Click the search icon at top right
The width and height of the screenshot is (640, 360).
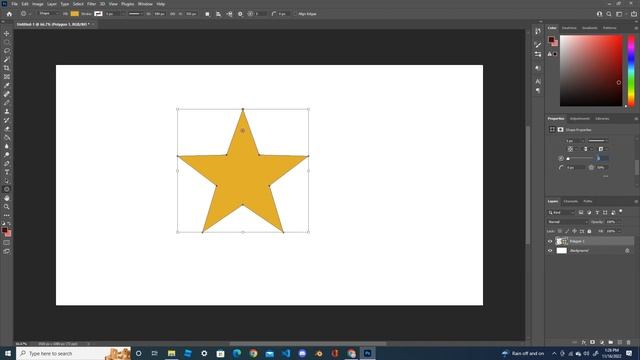click(x=609, y=14)
